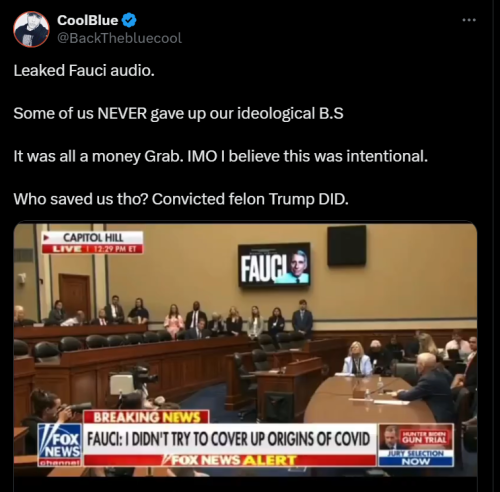Play the embedded Fauci hearing video
The width and height of the screenshot is (500, 492).
(245, 350)
